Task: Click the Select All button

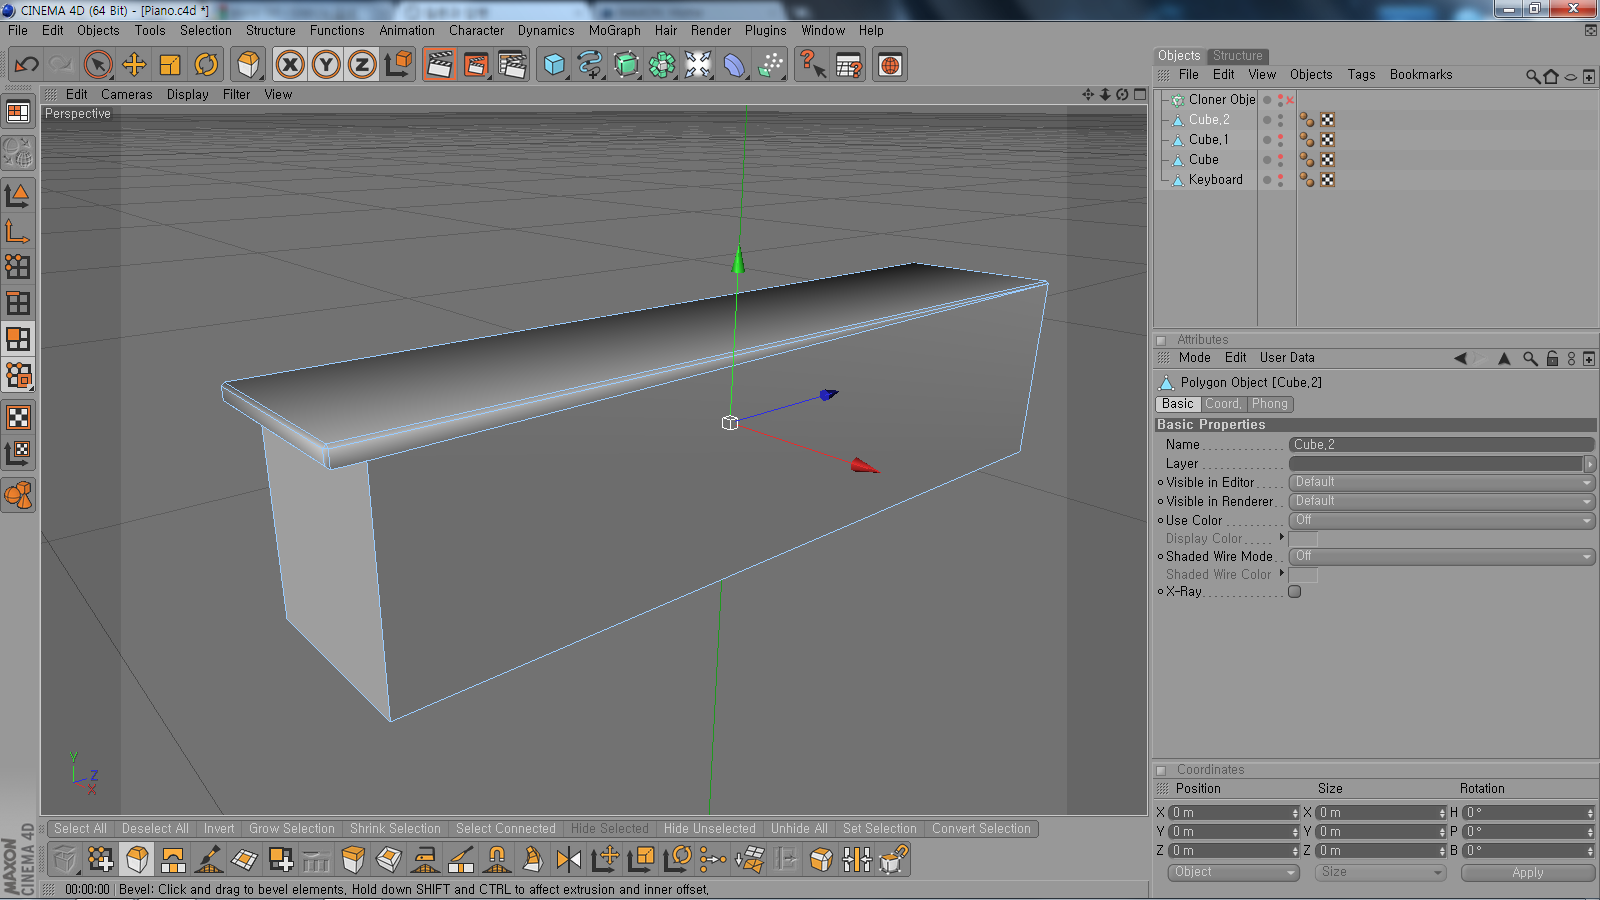Action: coord(80,829)
